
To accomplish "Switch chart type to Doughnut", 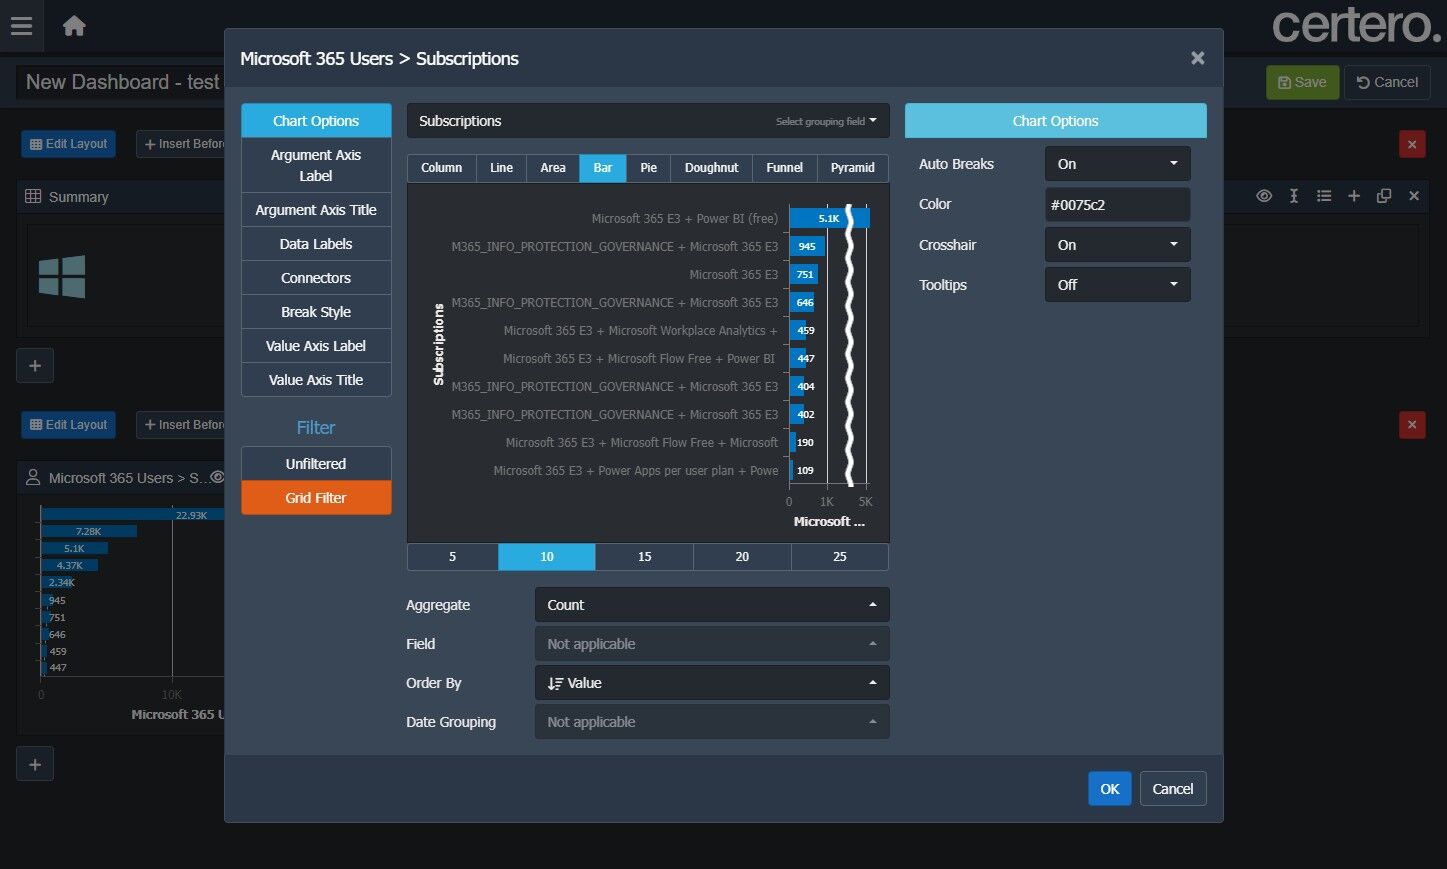I will [x=712, y=168].
